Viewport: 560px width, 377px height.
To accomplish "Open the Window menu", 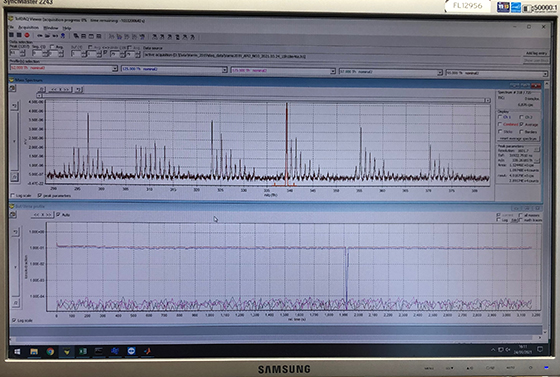I will click(x=50, y=28).
